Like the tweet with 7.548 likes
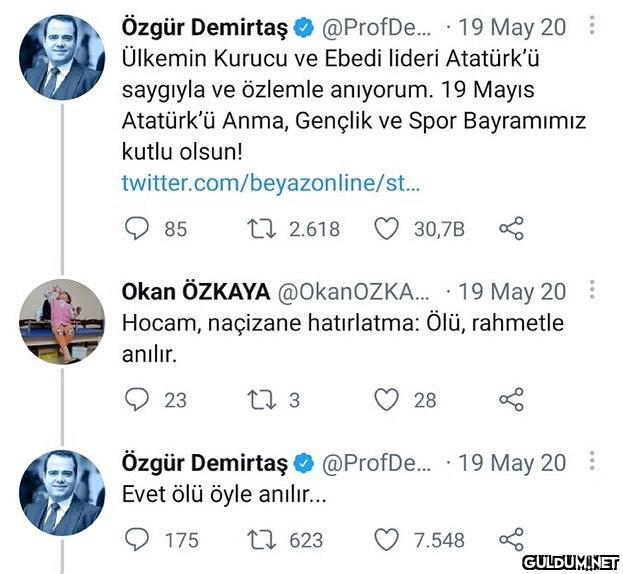The height and width of the screenshot is (574, 623). pos(387,540)
